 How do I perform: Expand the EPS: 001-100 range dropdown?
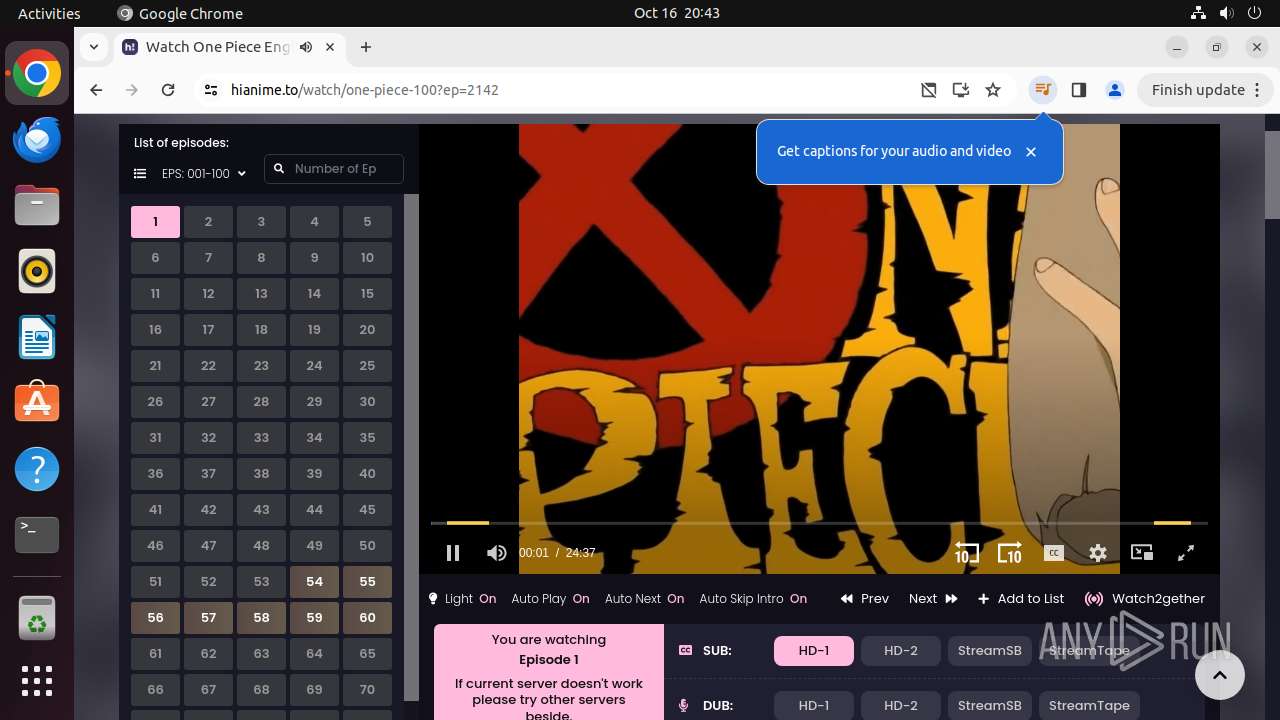(204, 174)
